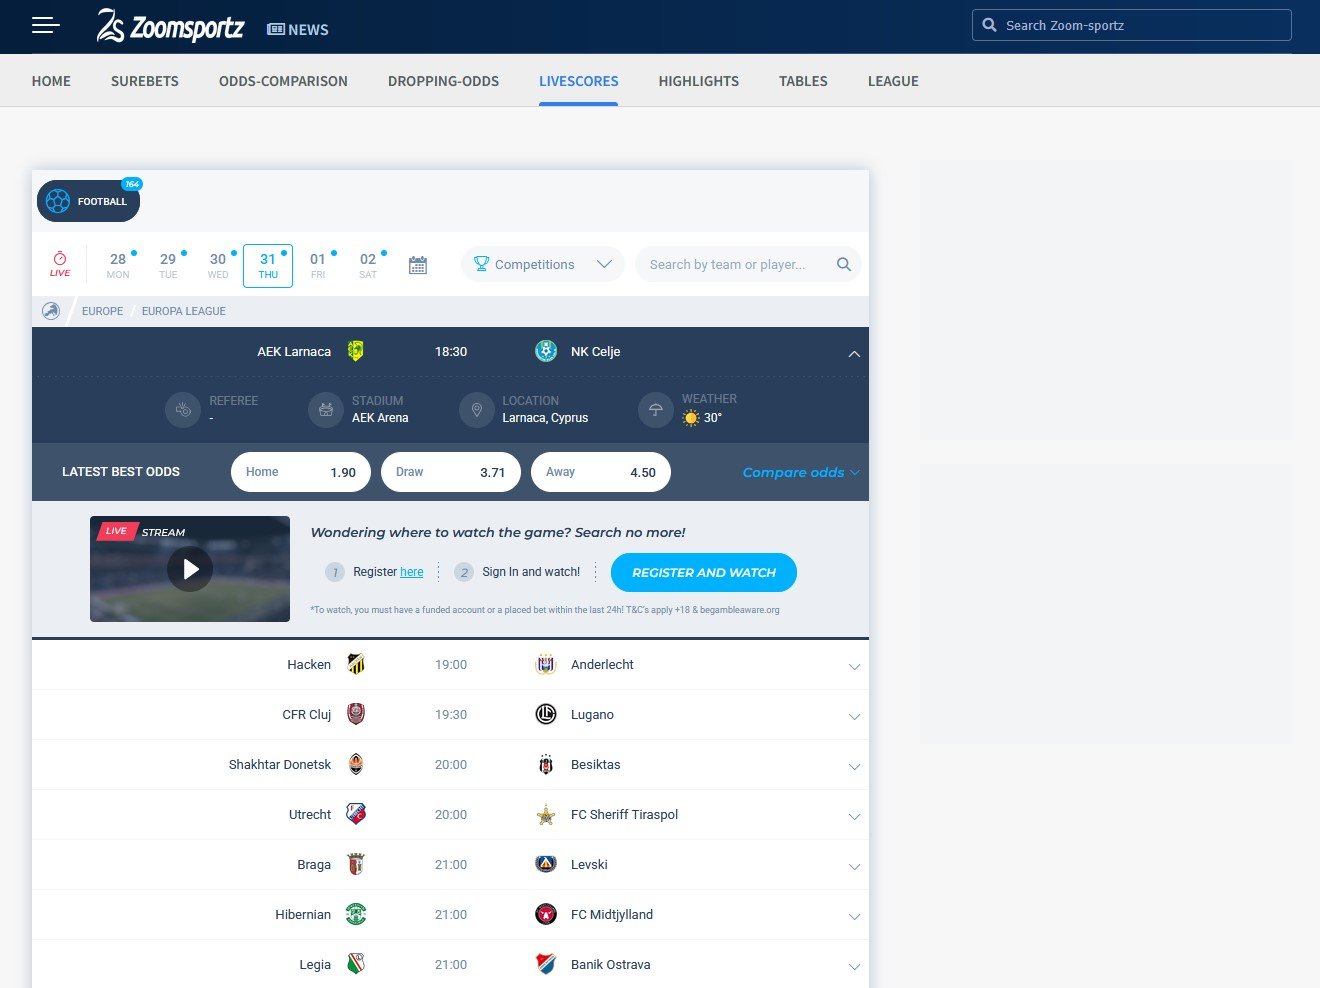Open the hamburger menu
This screenshot has width=1320, height=988.
[45, 25]
